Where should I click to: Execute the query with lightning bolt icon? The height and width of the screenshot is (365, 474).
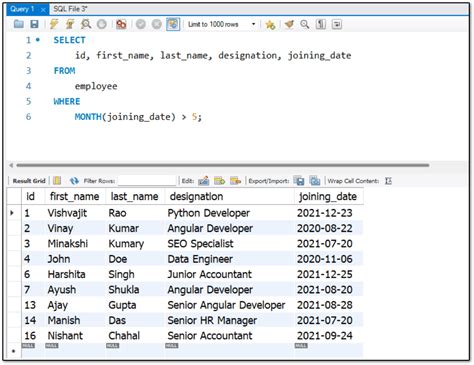coord(54,24)
